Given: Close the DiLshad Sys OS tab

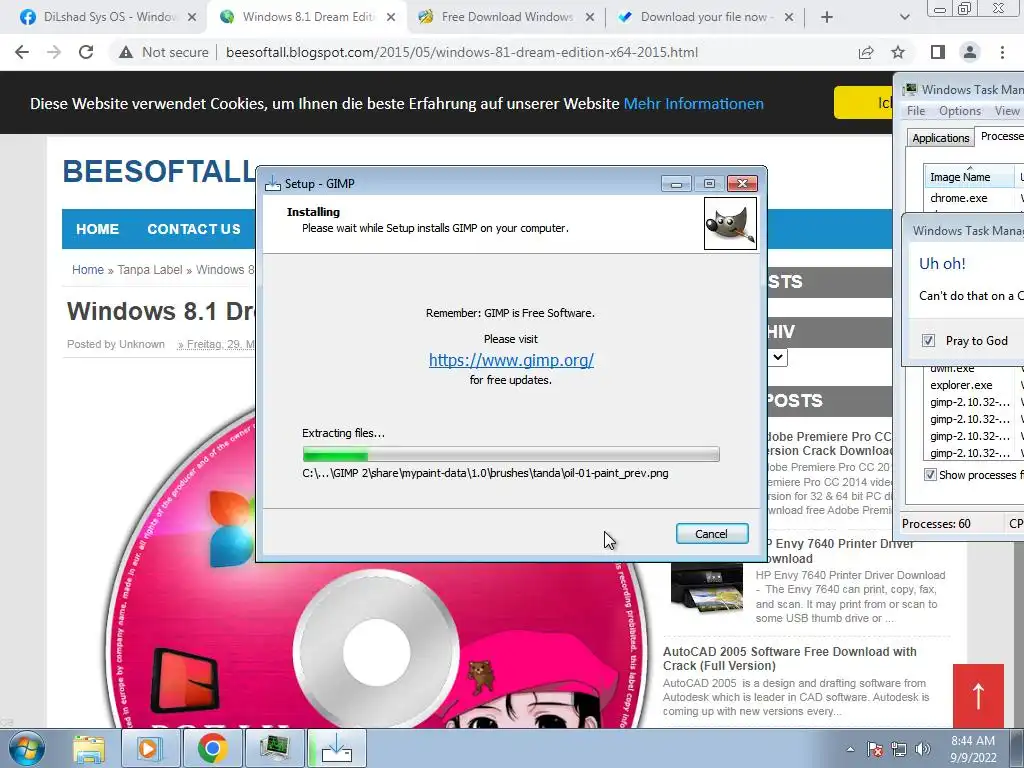Looking at the screenshot, I should click(192, 17).
